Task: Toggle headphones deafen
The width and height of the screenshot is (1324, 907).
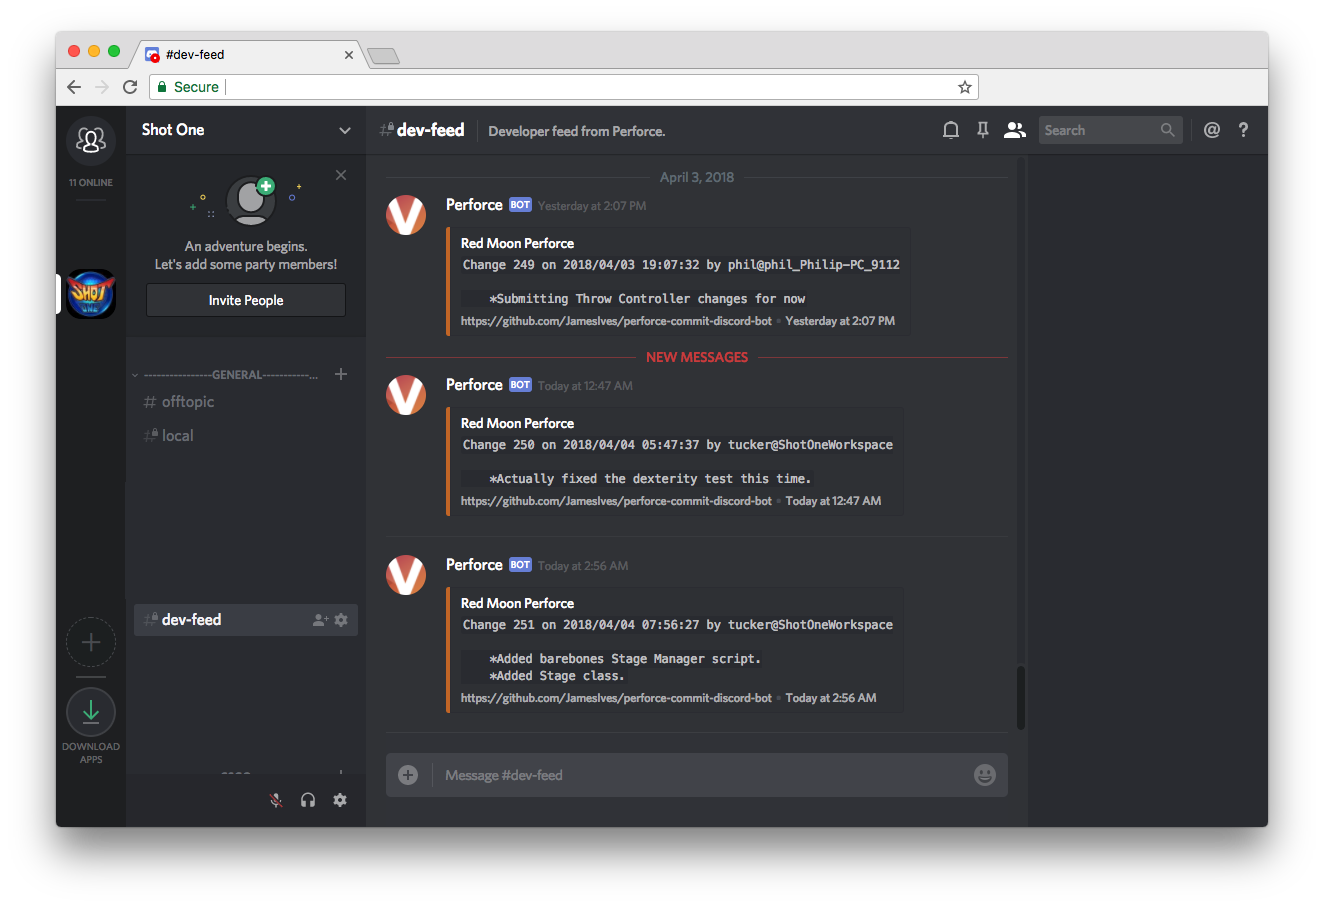Action: coord(308,800)
